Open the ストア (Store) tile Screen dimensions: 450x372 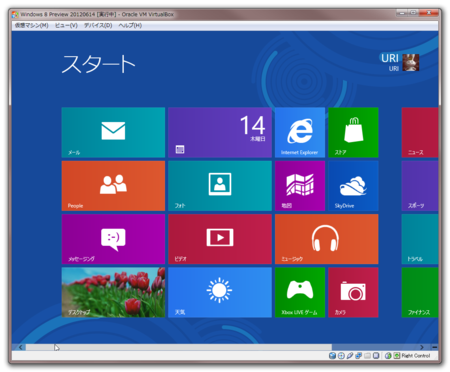pyautogui.click(x=353, y=132)
